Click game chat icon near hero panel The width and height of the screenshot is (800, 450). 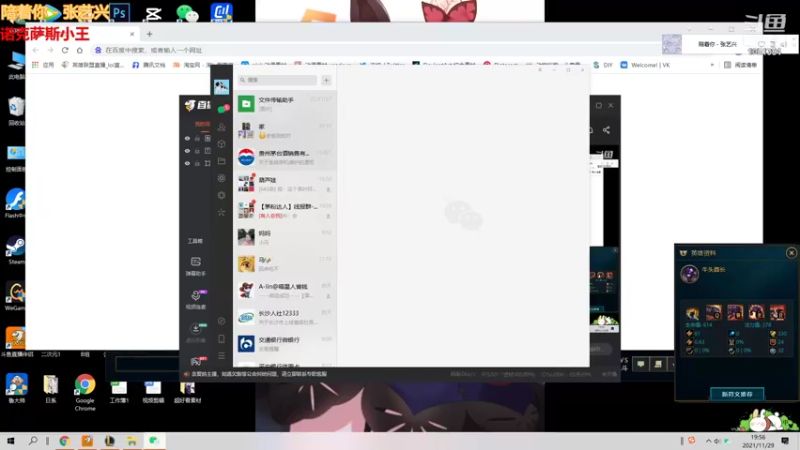point(640,364)
